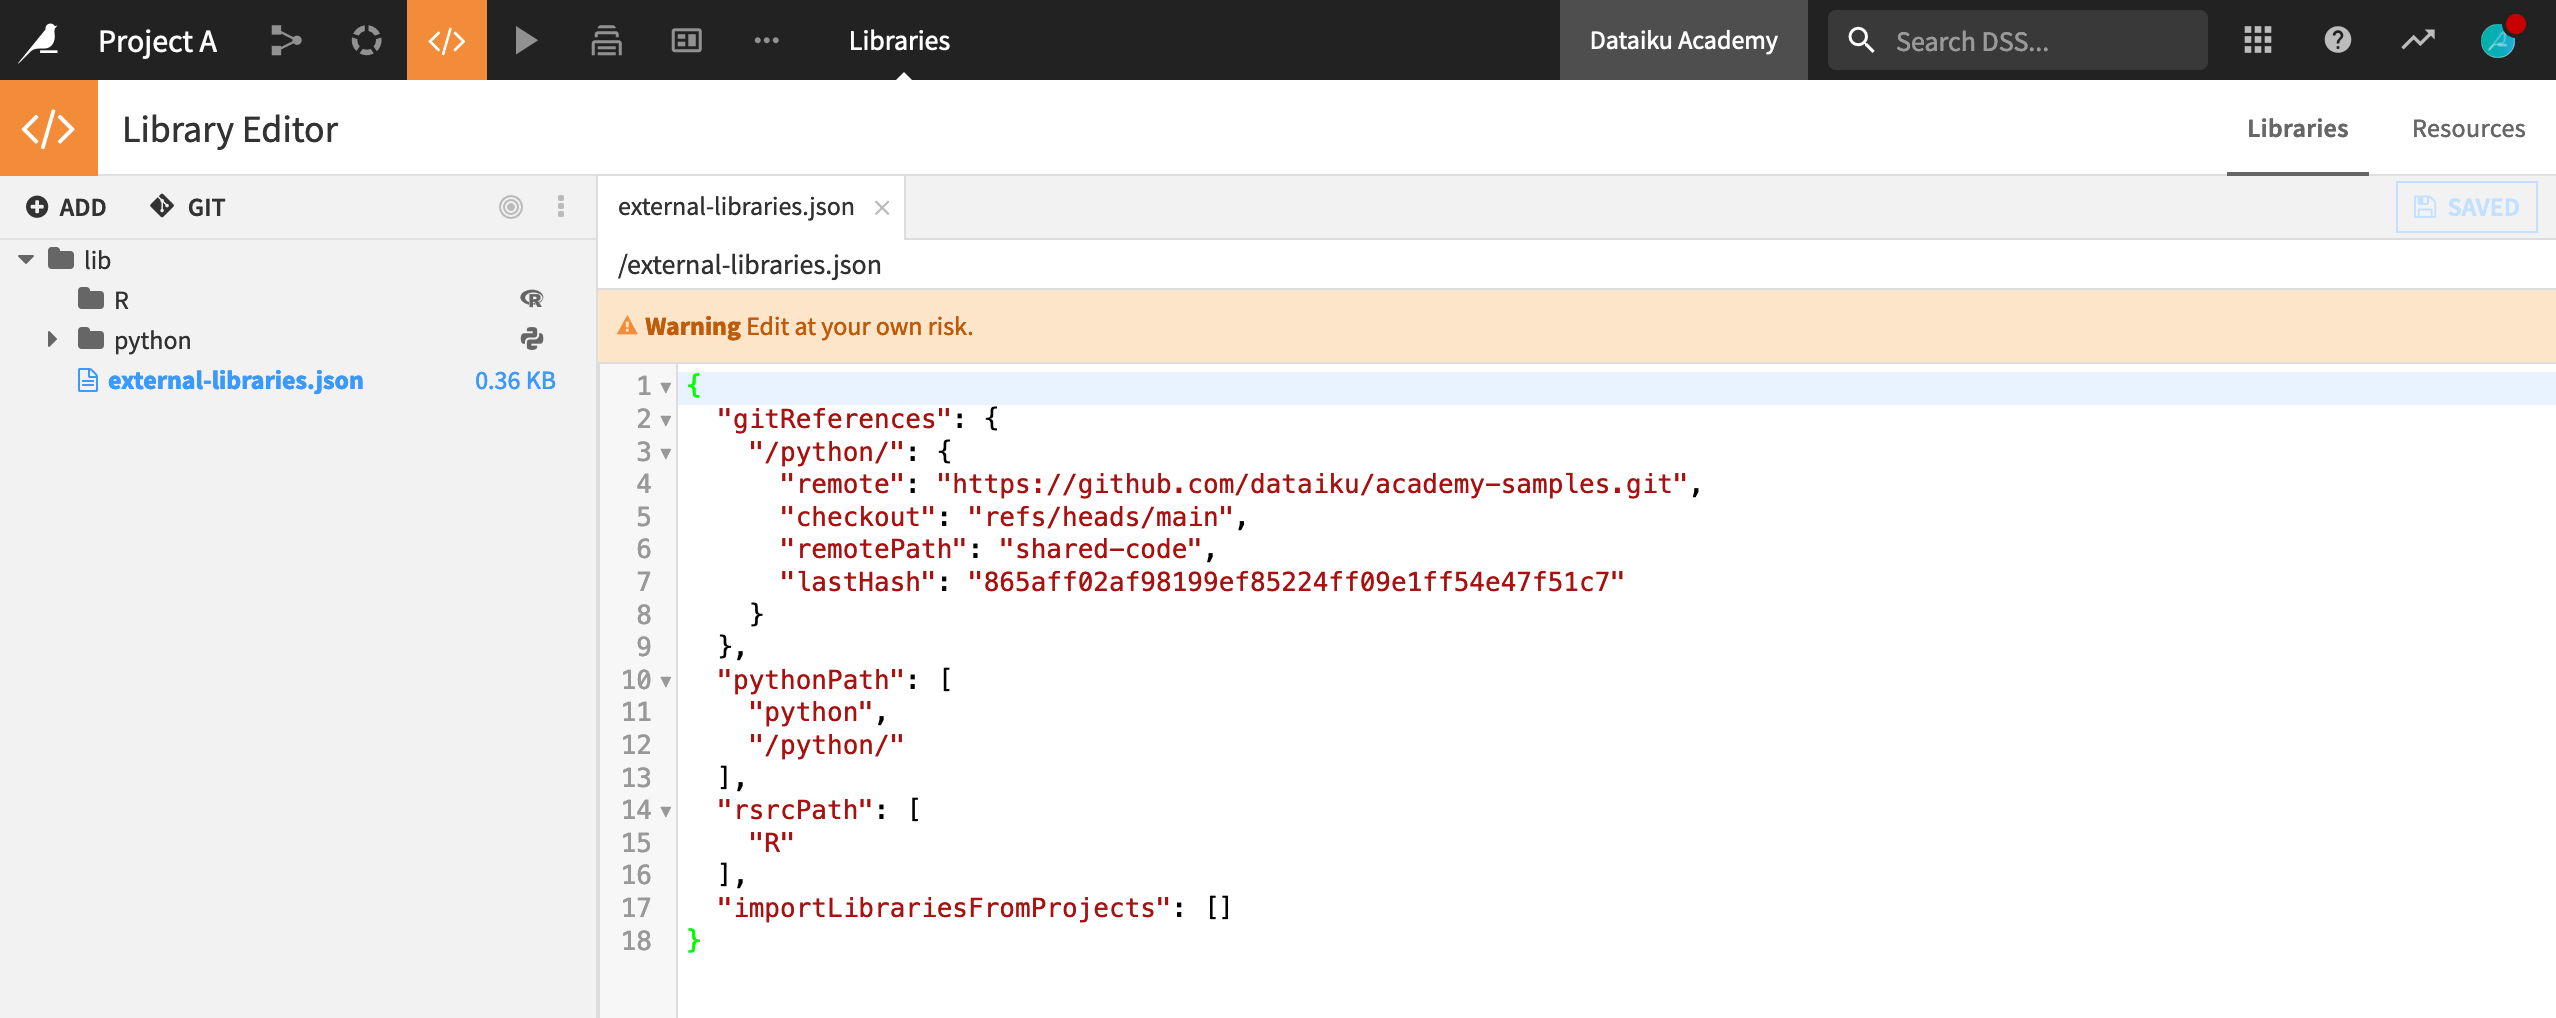Select the external-libraries.json editor tab

735,207
